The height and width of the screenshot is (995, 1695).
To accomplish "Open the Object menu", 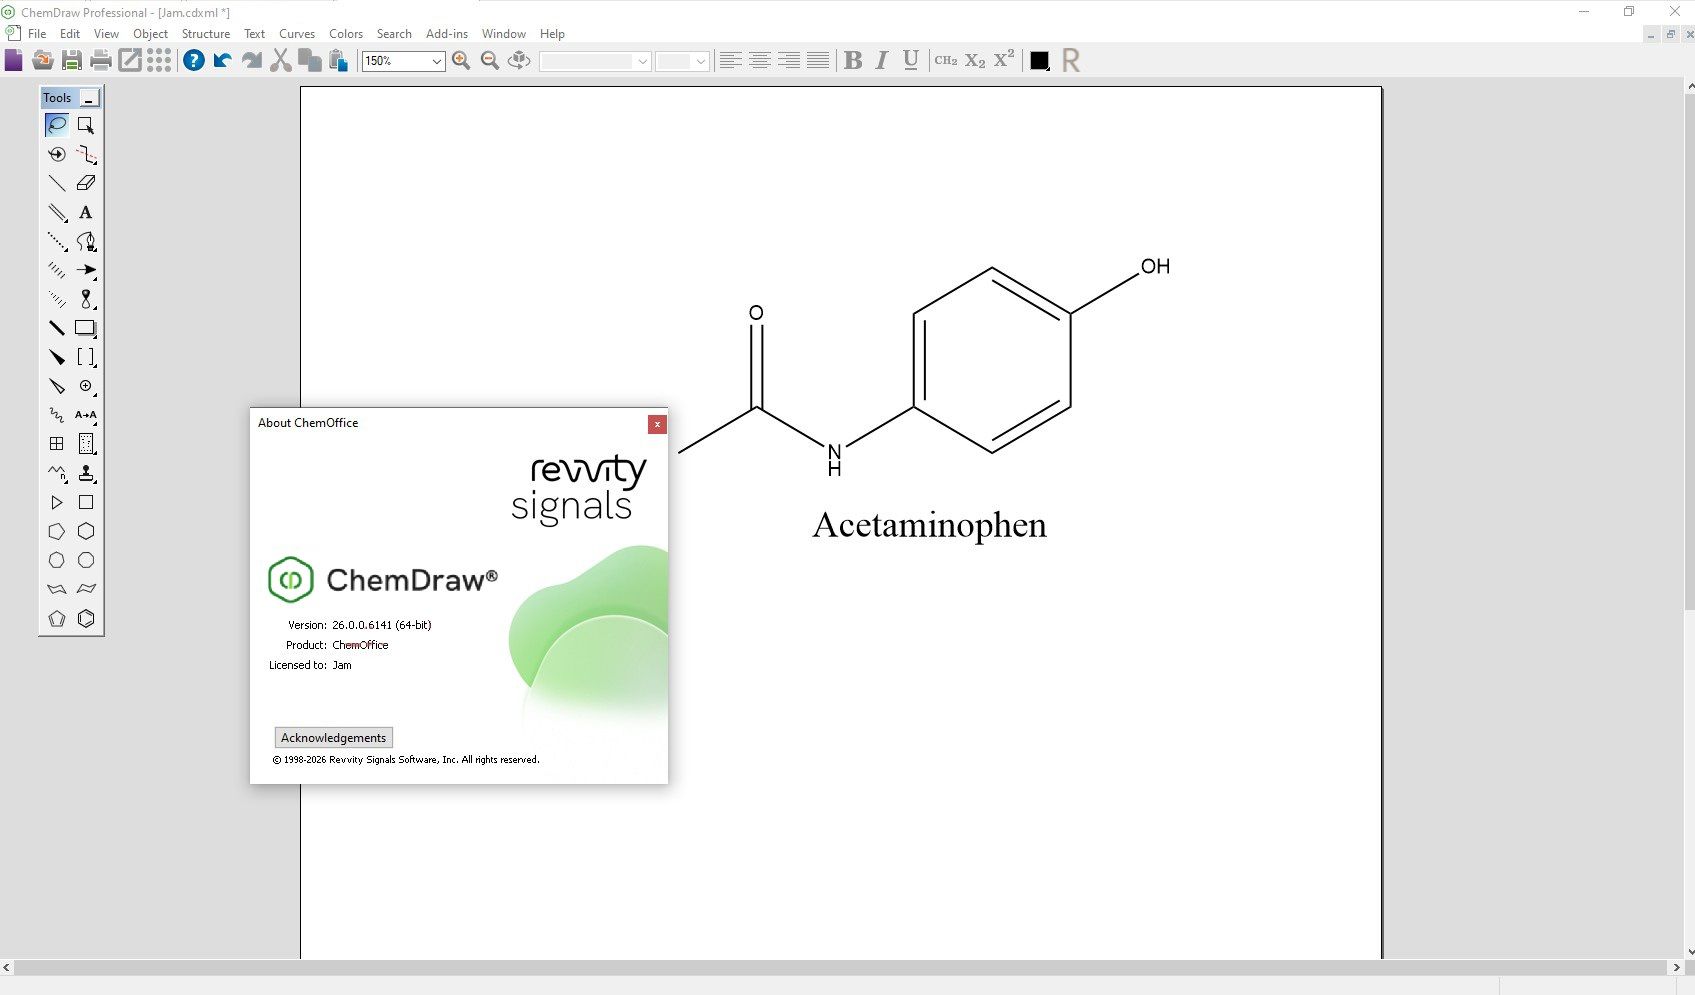I will tap(150, 33).
